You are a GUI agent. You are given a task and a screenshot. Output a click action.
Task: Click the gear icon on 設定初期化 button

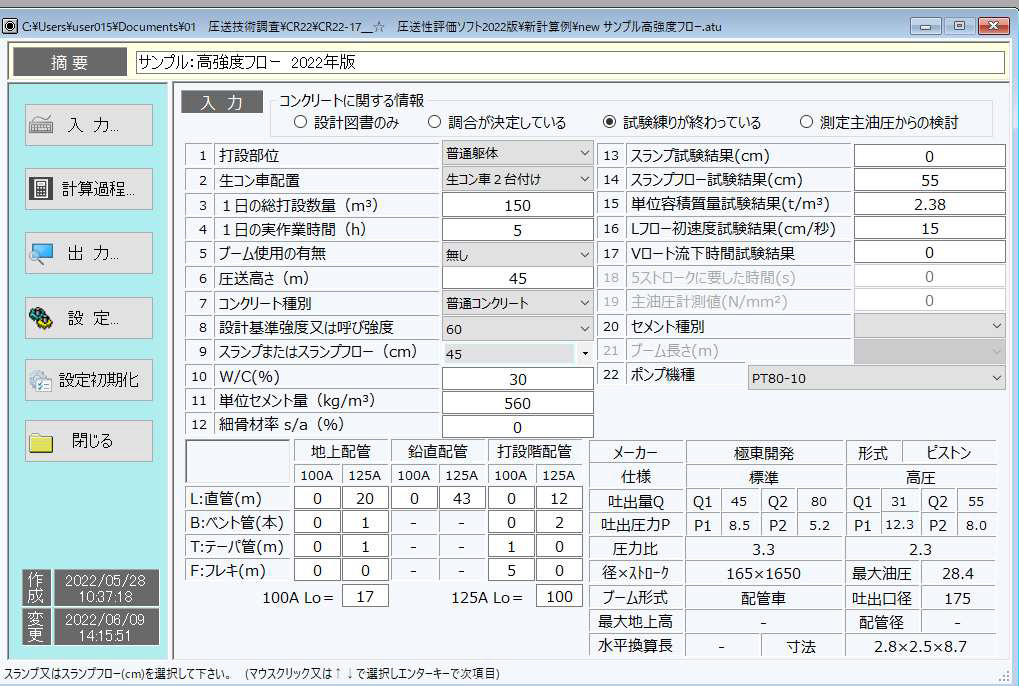coord(40,380)
